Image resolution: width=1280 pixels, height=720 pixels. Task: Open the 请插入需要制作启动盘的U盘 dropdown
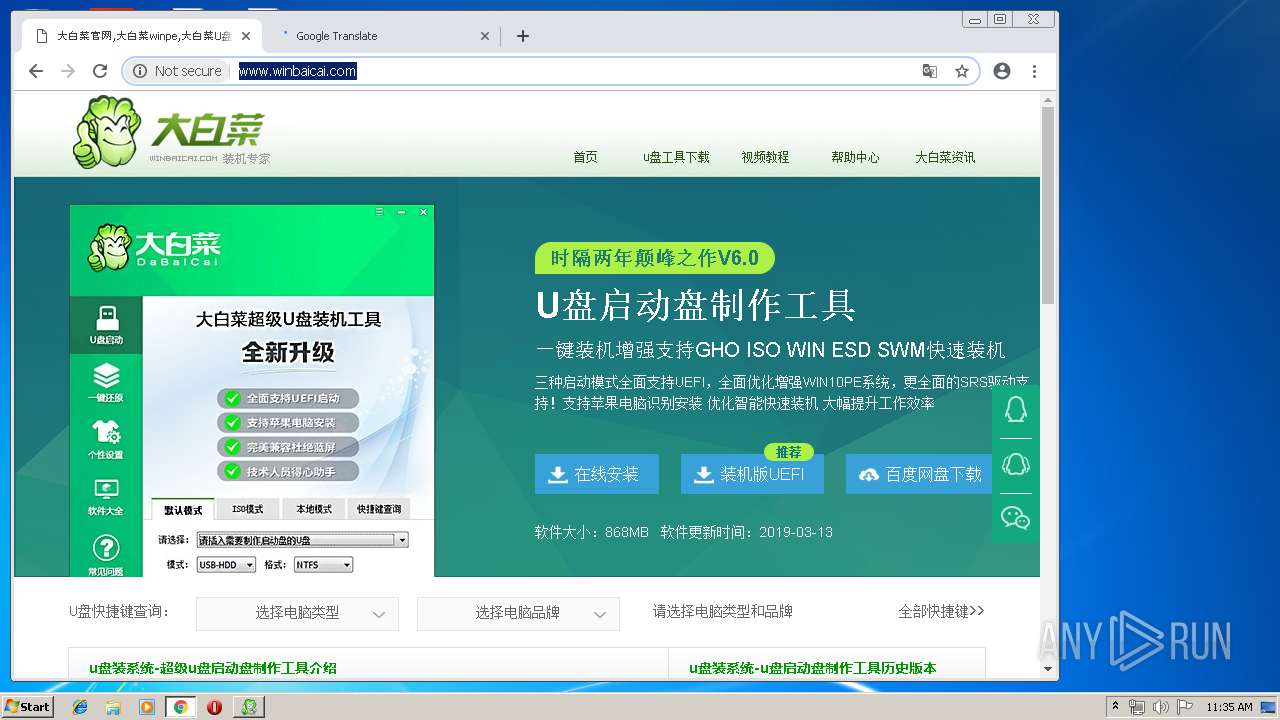(302, 540)
